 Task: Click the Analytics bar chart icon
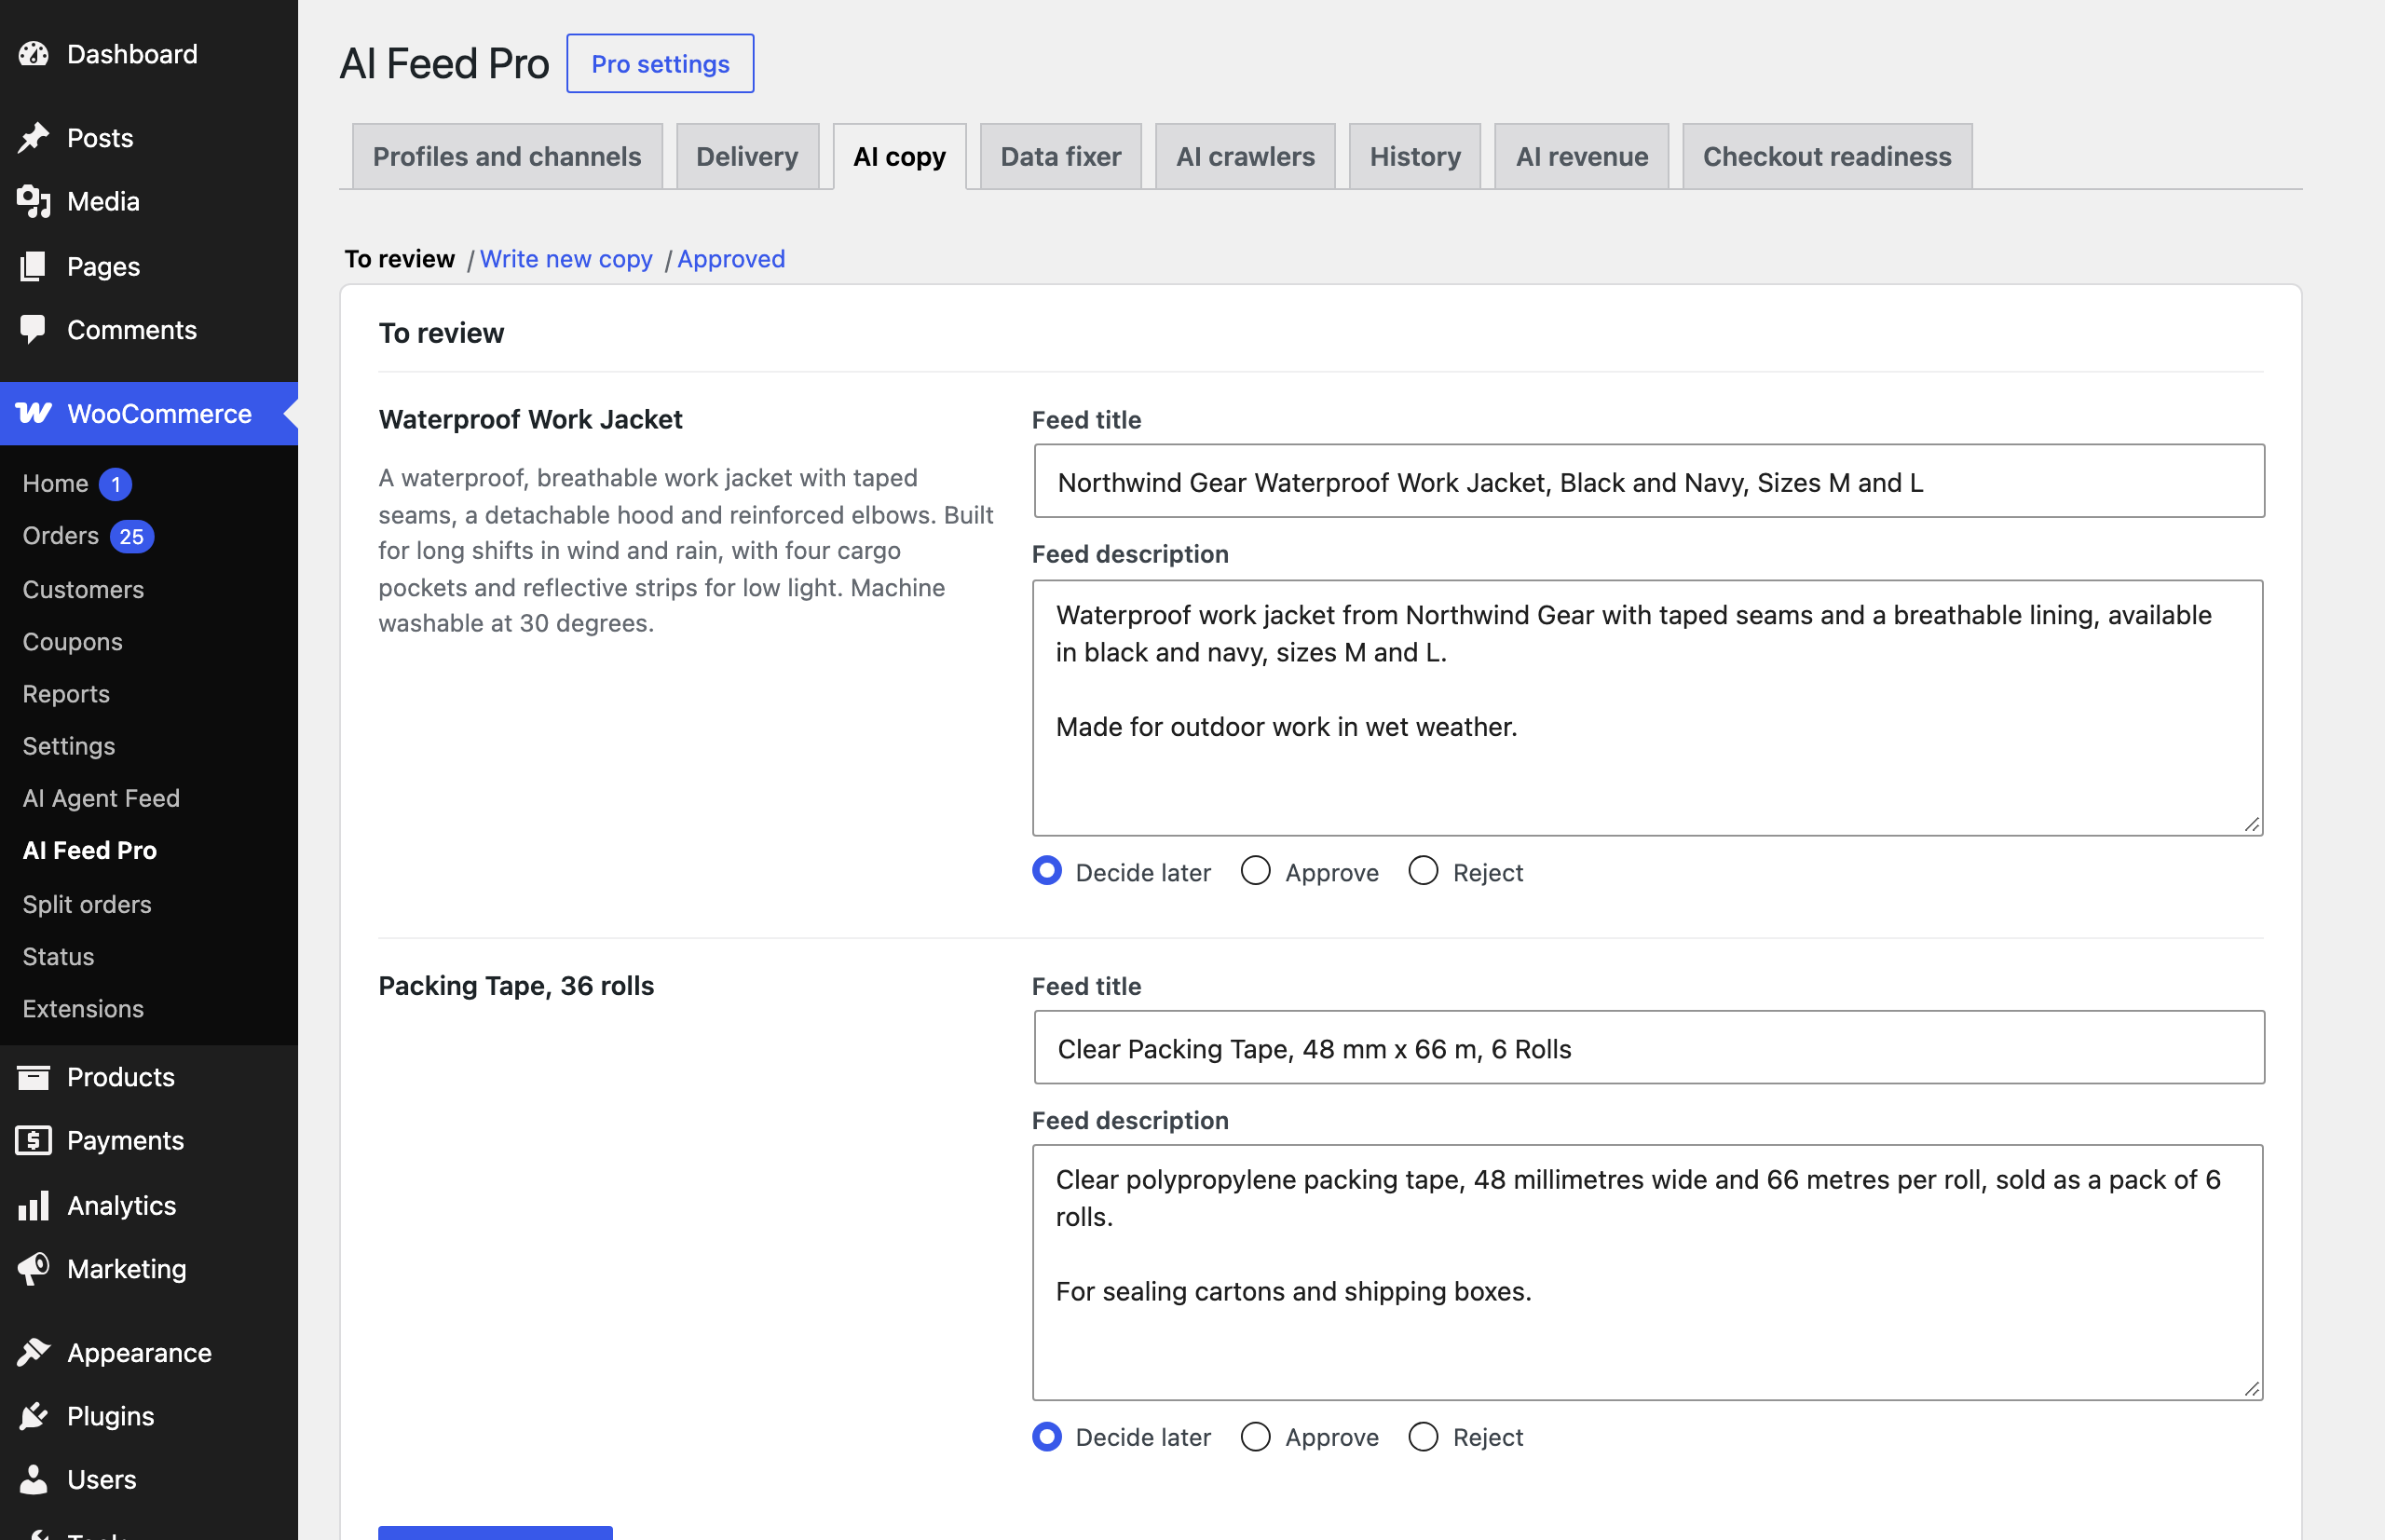tap(33, 1205)
